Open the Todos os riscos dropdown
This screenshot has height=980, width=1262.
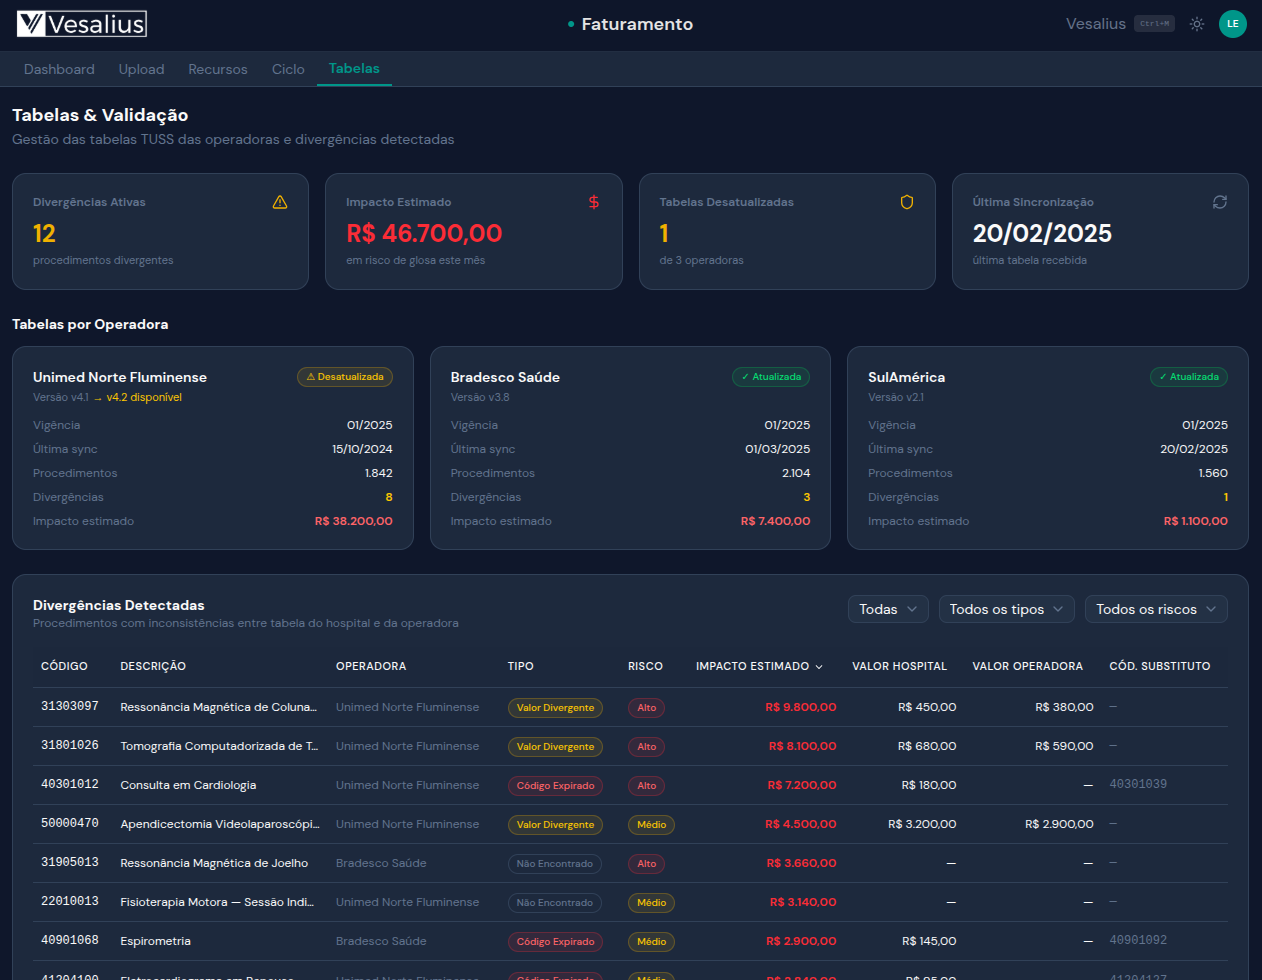(x=1155, y=609)
